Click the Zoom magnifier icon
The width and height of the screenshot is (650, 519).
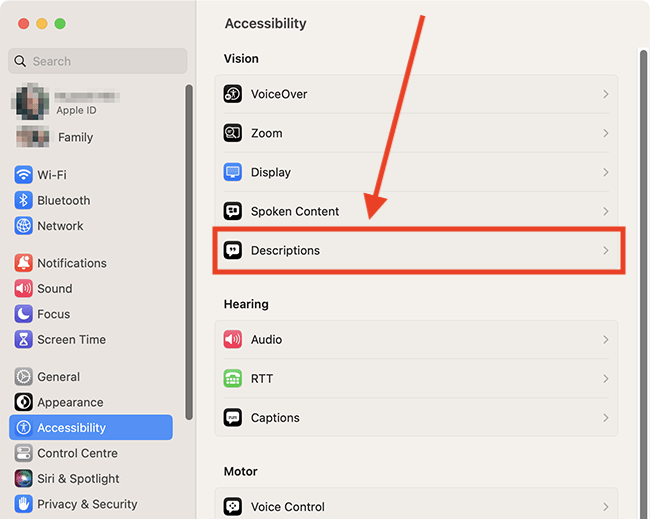tap(233, 133)
